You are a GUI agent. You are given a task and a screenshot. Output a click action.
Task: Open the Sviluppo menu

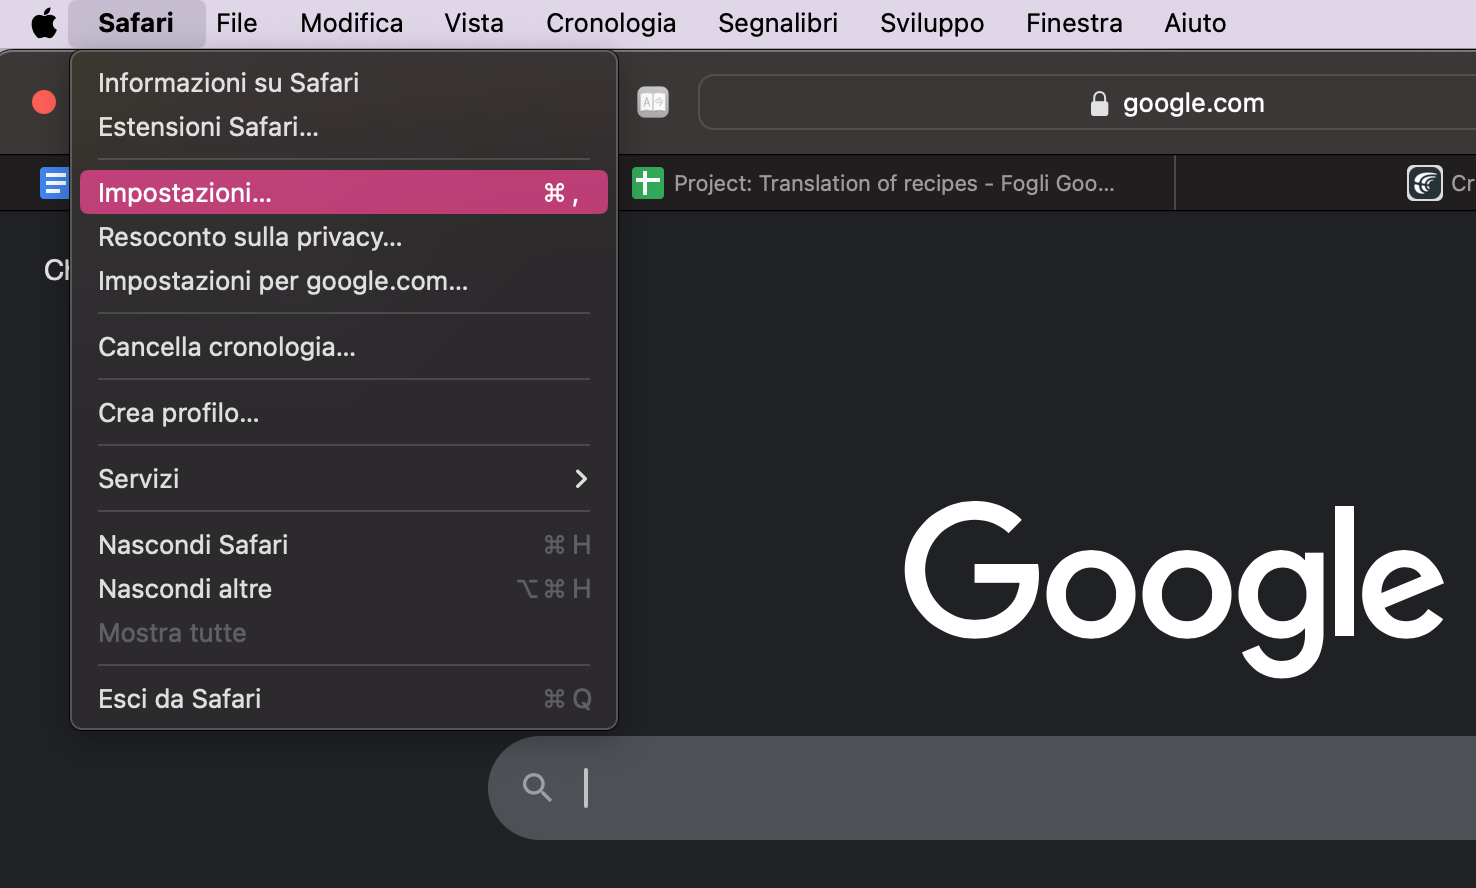[x=931, y=23]
